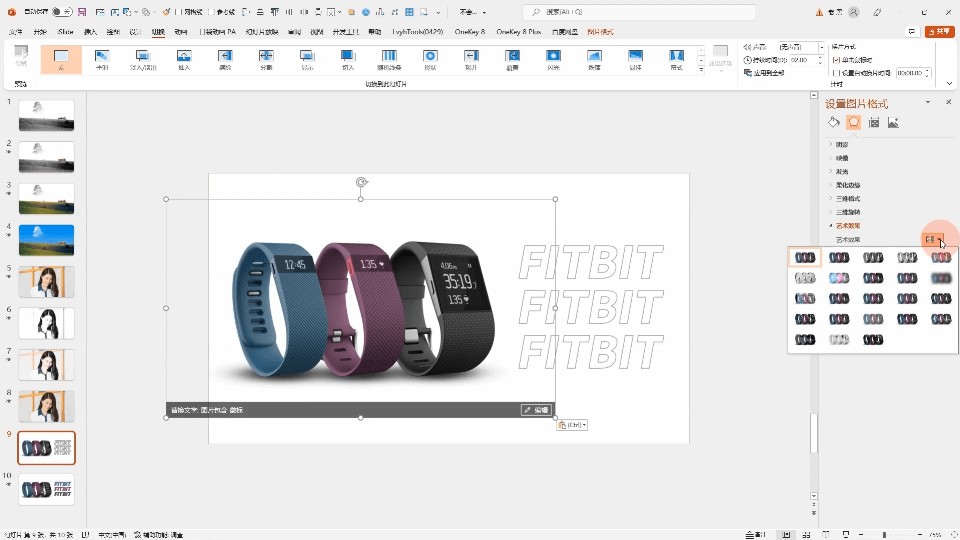Click the alt text Edit (编辑) button
The height and width of the screenshot is (540, 960).
tap(535, 410)
